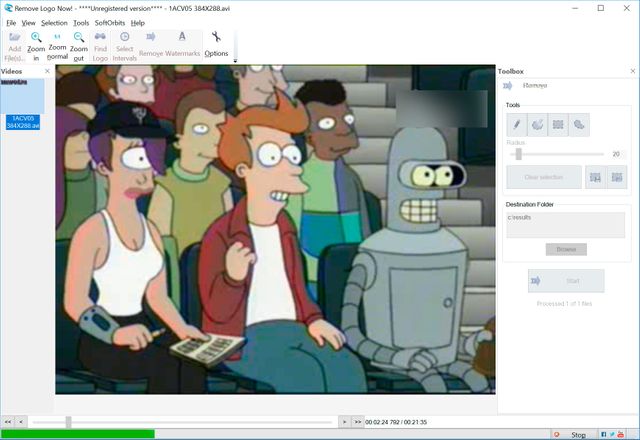This screenshot has height=440, width=640.
Task: Click the Zoom in toolbar icon
Action: [x=36, y=45]
